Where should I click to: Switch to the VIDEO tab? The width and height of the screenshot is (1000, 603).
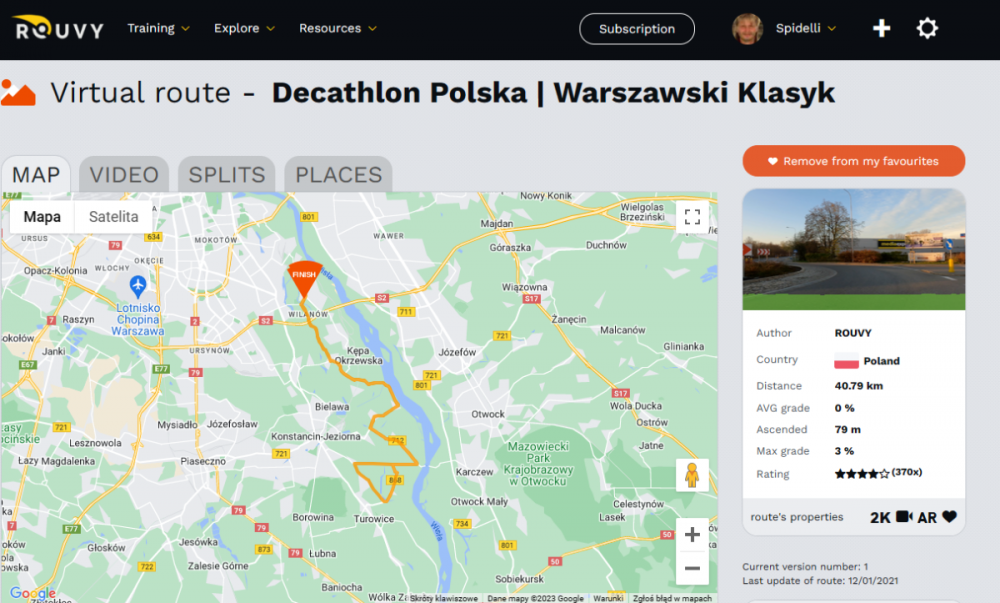tap(124, 175)
